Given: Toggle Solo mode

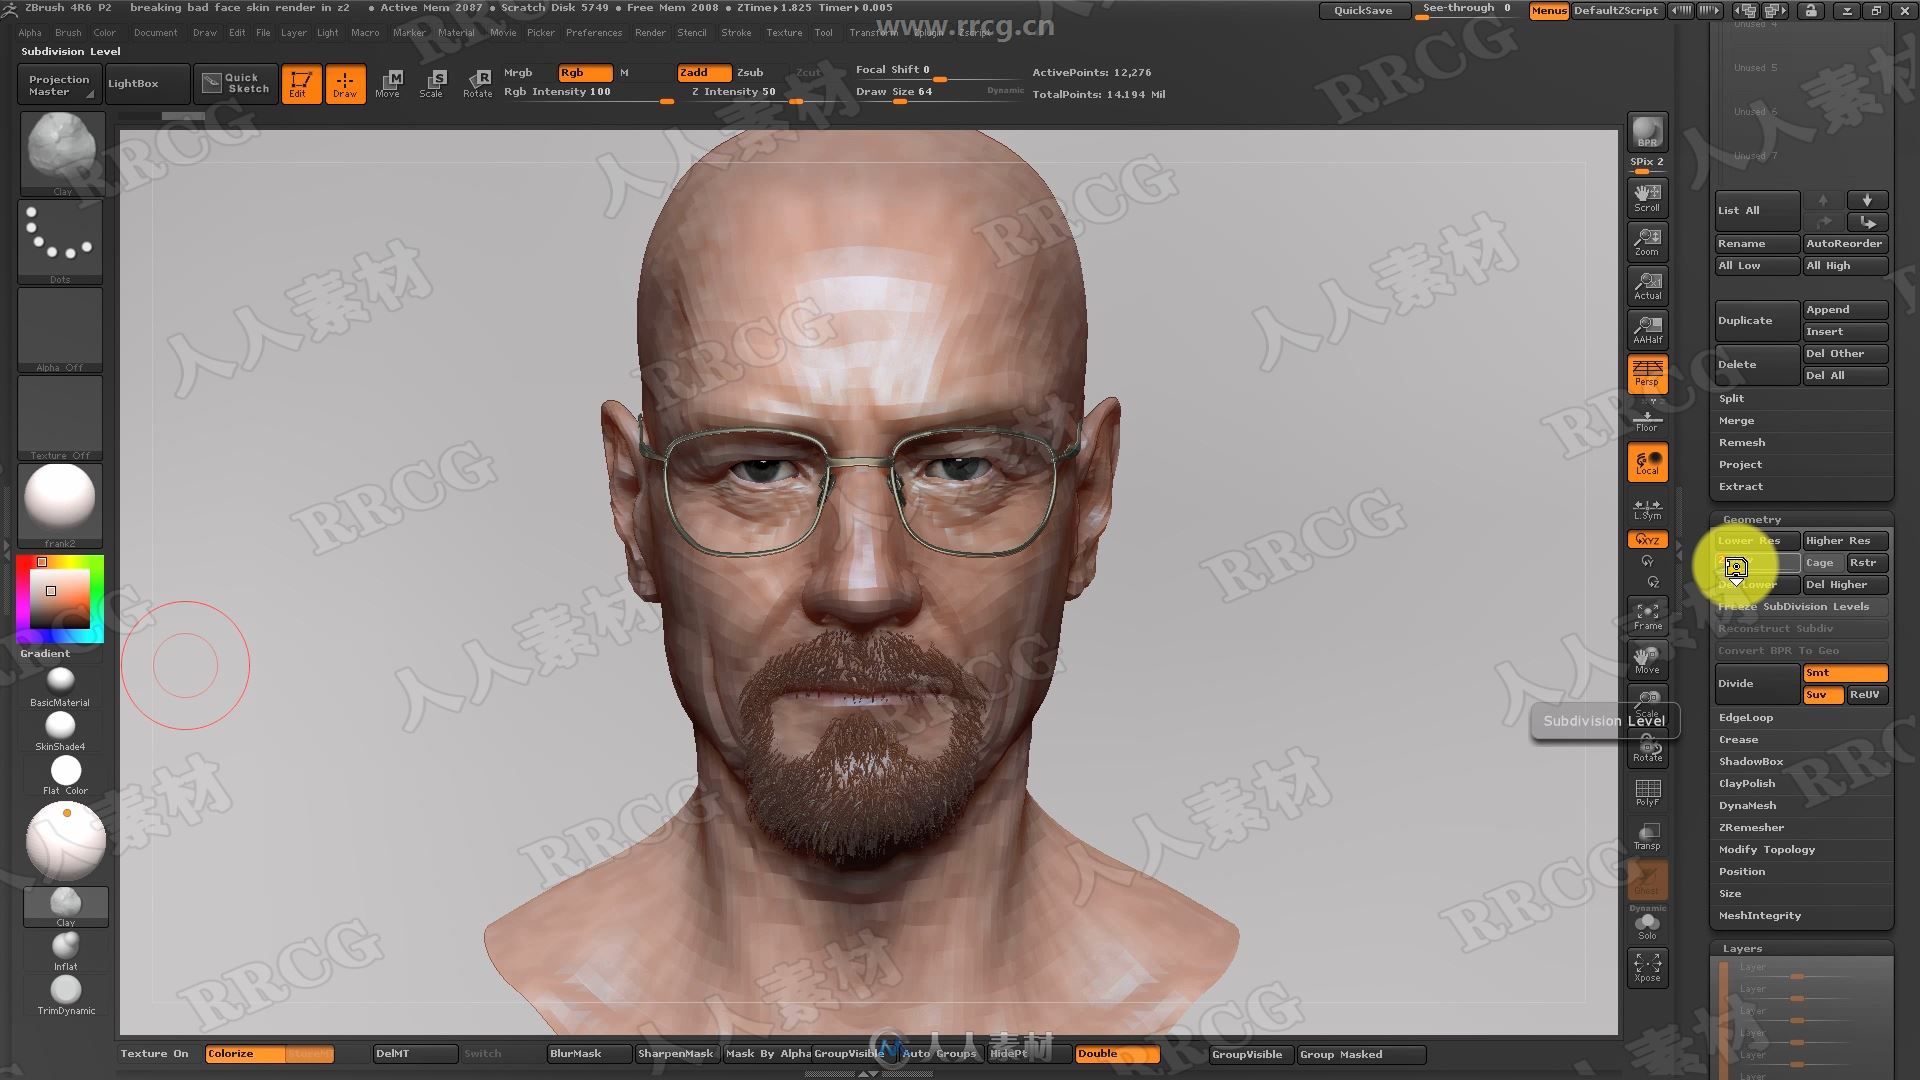Looking at the screenshot, I should click(x=1647, y=927).
